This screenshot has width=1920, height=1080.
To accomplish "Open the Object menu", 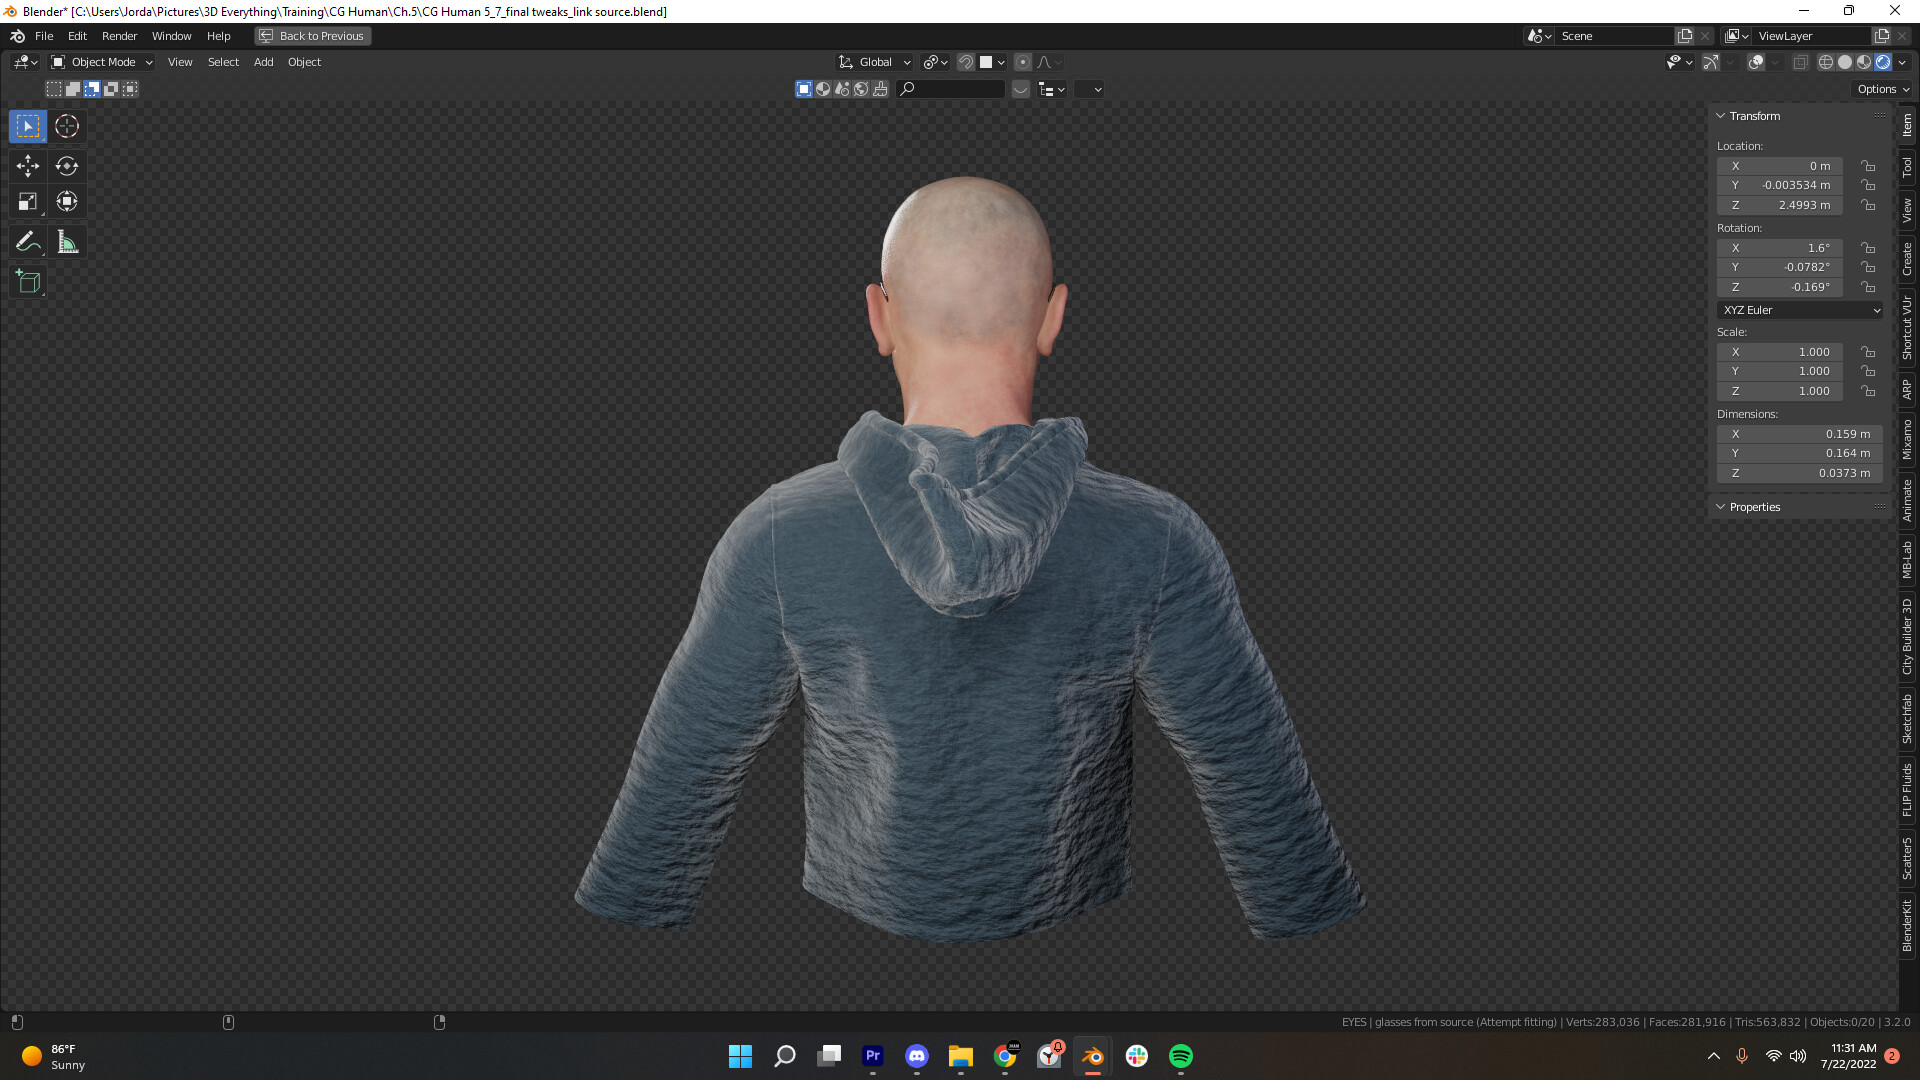I will pos(304,62).
